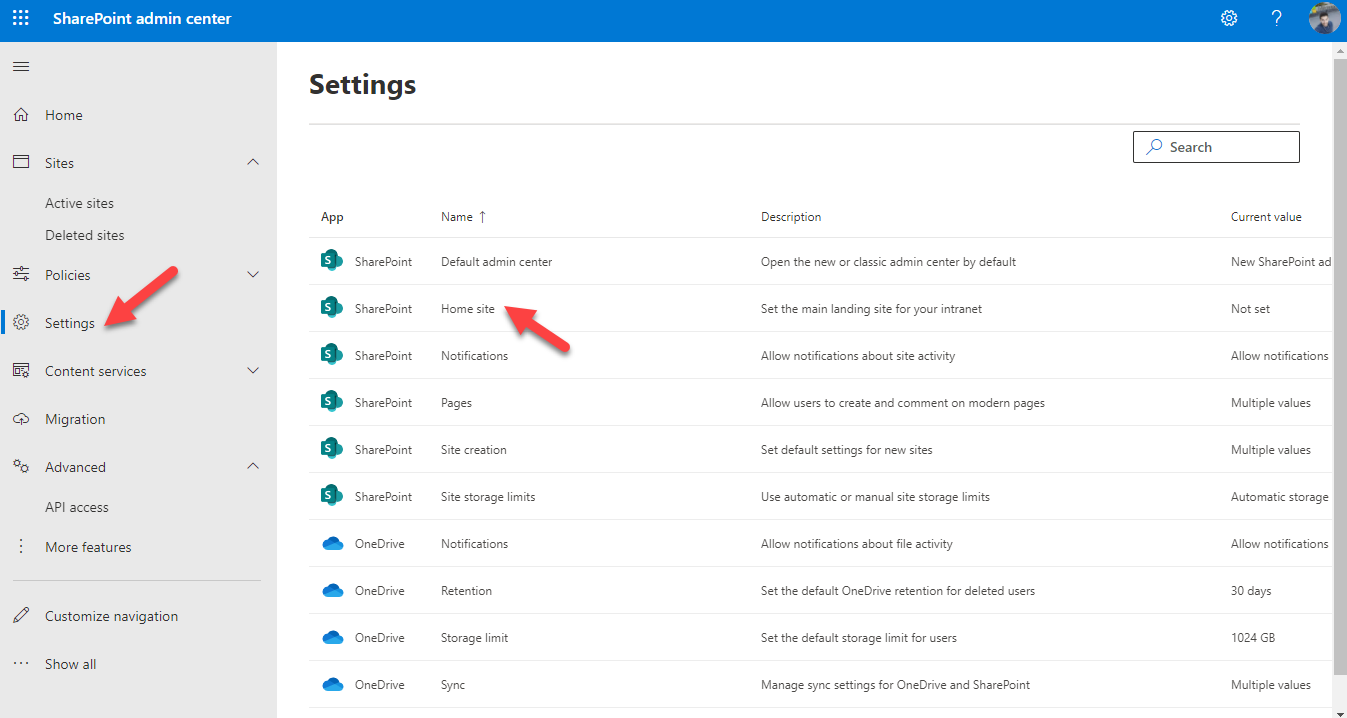Open help via the question mark icon
Image resolution: width=1347 pixels, height=718 pixels.
click(x=1276, y=17)
